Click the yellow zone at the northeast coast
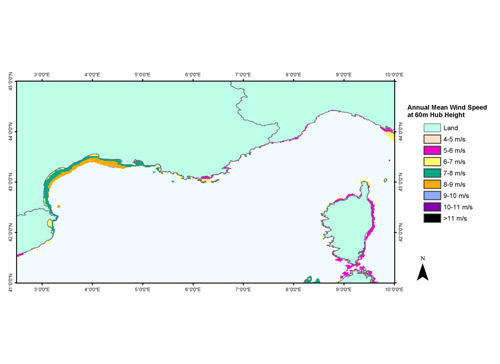The height and width of the screenshot is (364, 500). (x=390, y=136)
